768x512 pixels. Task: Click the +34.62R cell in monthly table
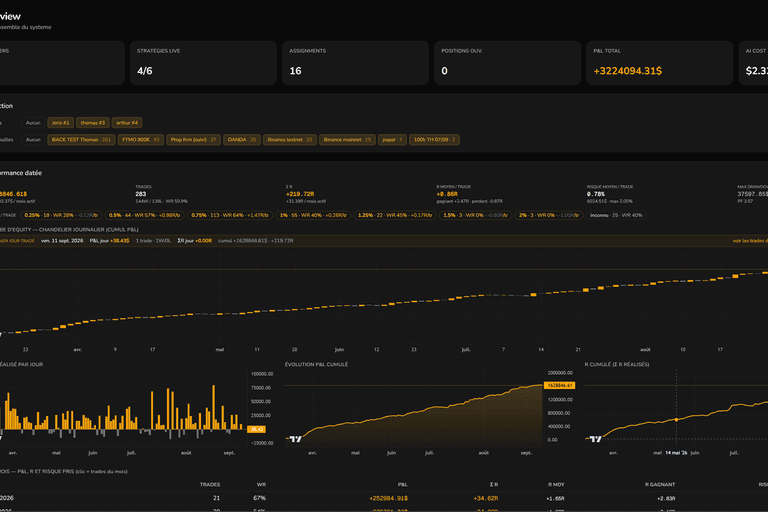(486, 498)
